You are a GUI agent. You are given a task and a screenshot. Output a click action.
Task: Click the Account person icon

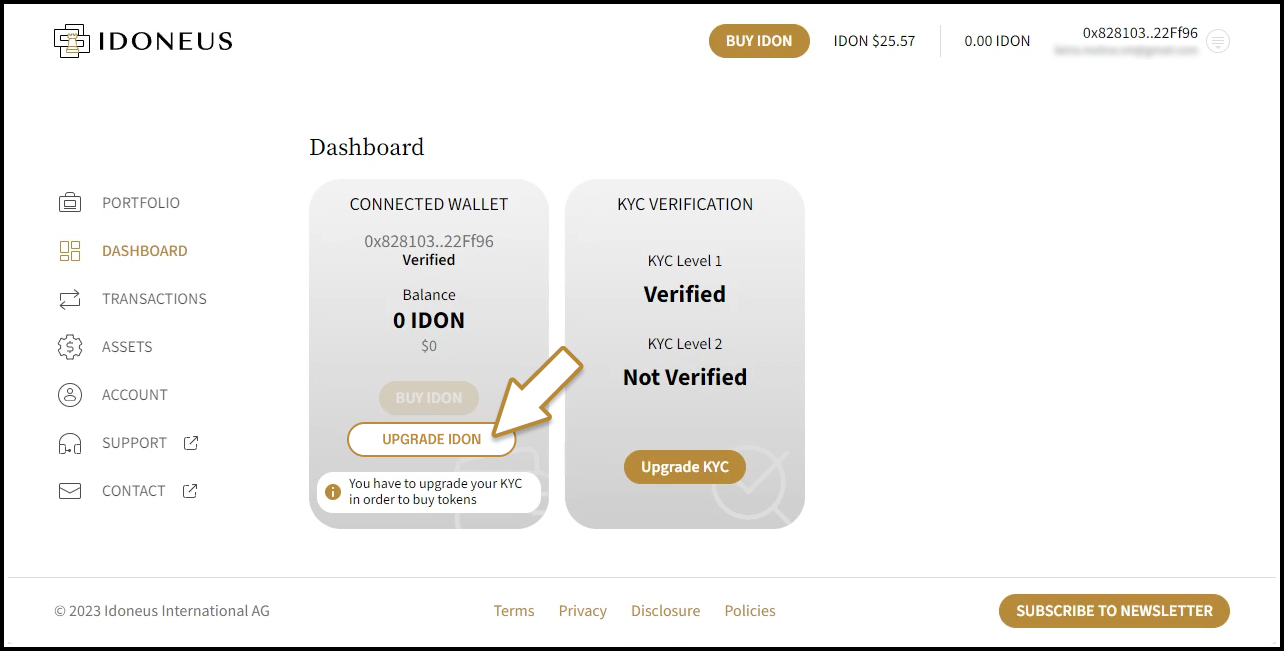(x=69, y=395)
